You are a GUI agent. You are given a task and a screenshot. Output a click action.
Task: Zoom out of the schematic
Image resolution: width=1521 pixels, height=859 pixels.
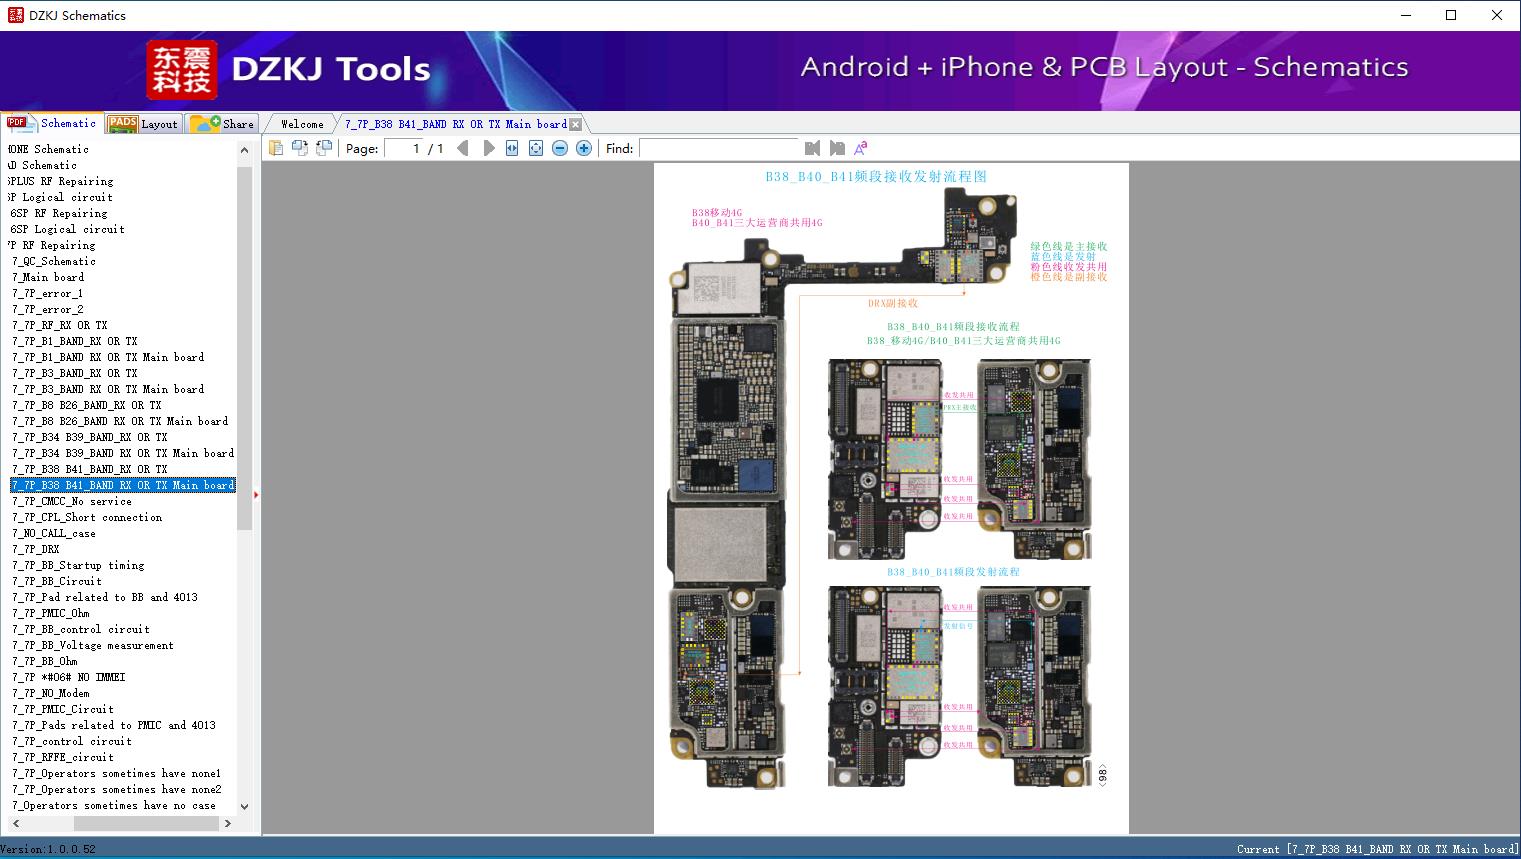point(560,148)
